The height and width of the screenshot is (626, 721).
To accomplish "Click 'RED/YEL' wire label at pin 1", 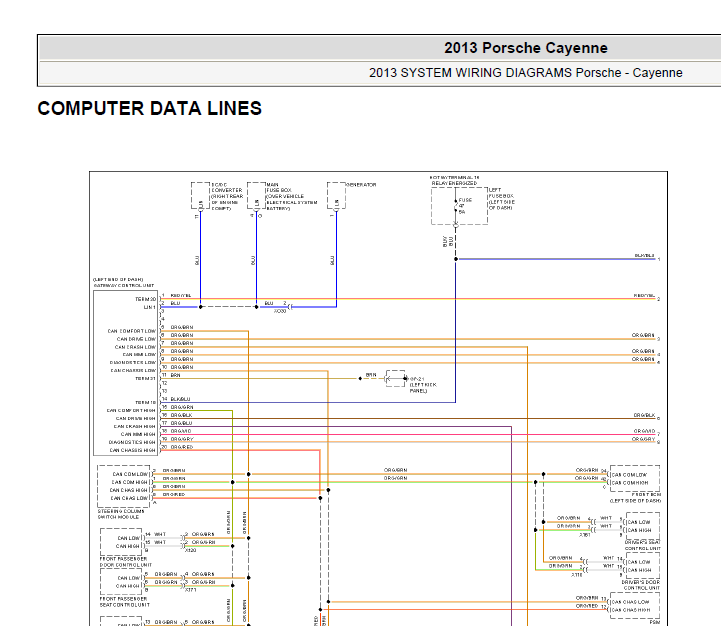I will pos(181,295).
